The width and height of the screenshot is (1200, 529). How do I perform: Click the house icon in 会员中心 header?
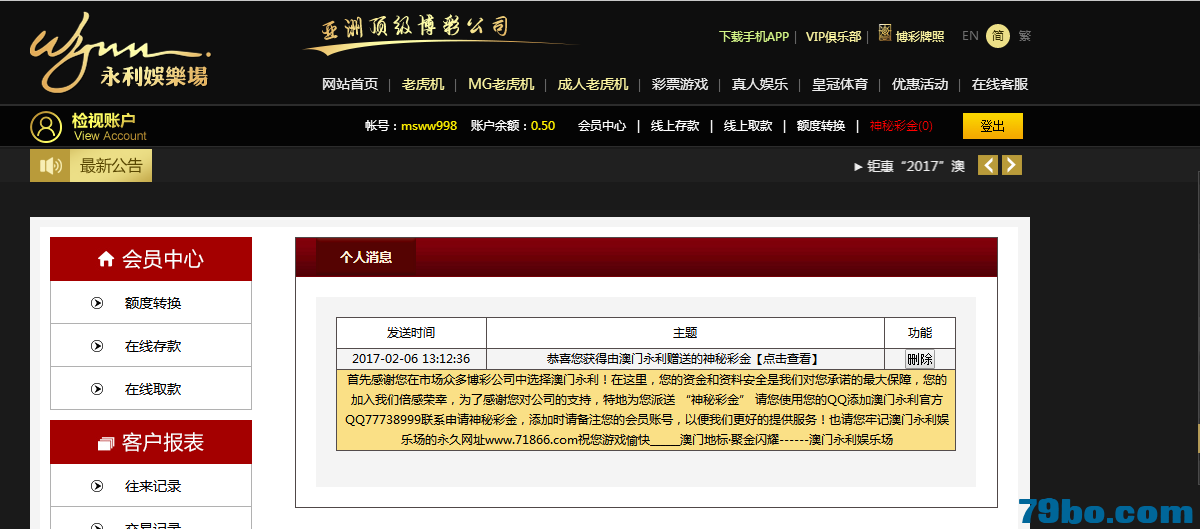106,259
